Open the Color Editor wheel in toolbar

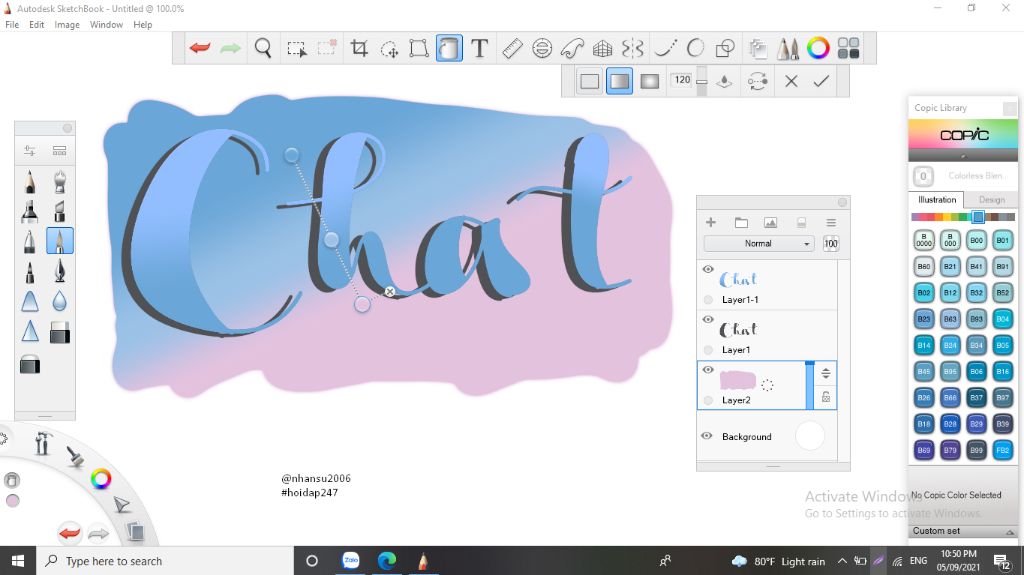pyautogui.click(x=818, y=48)
